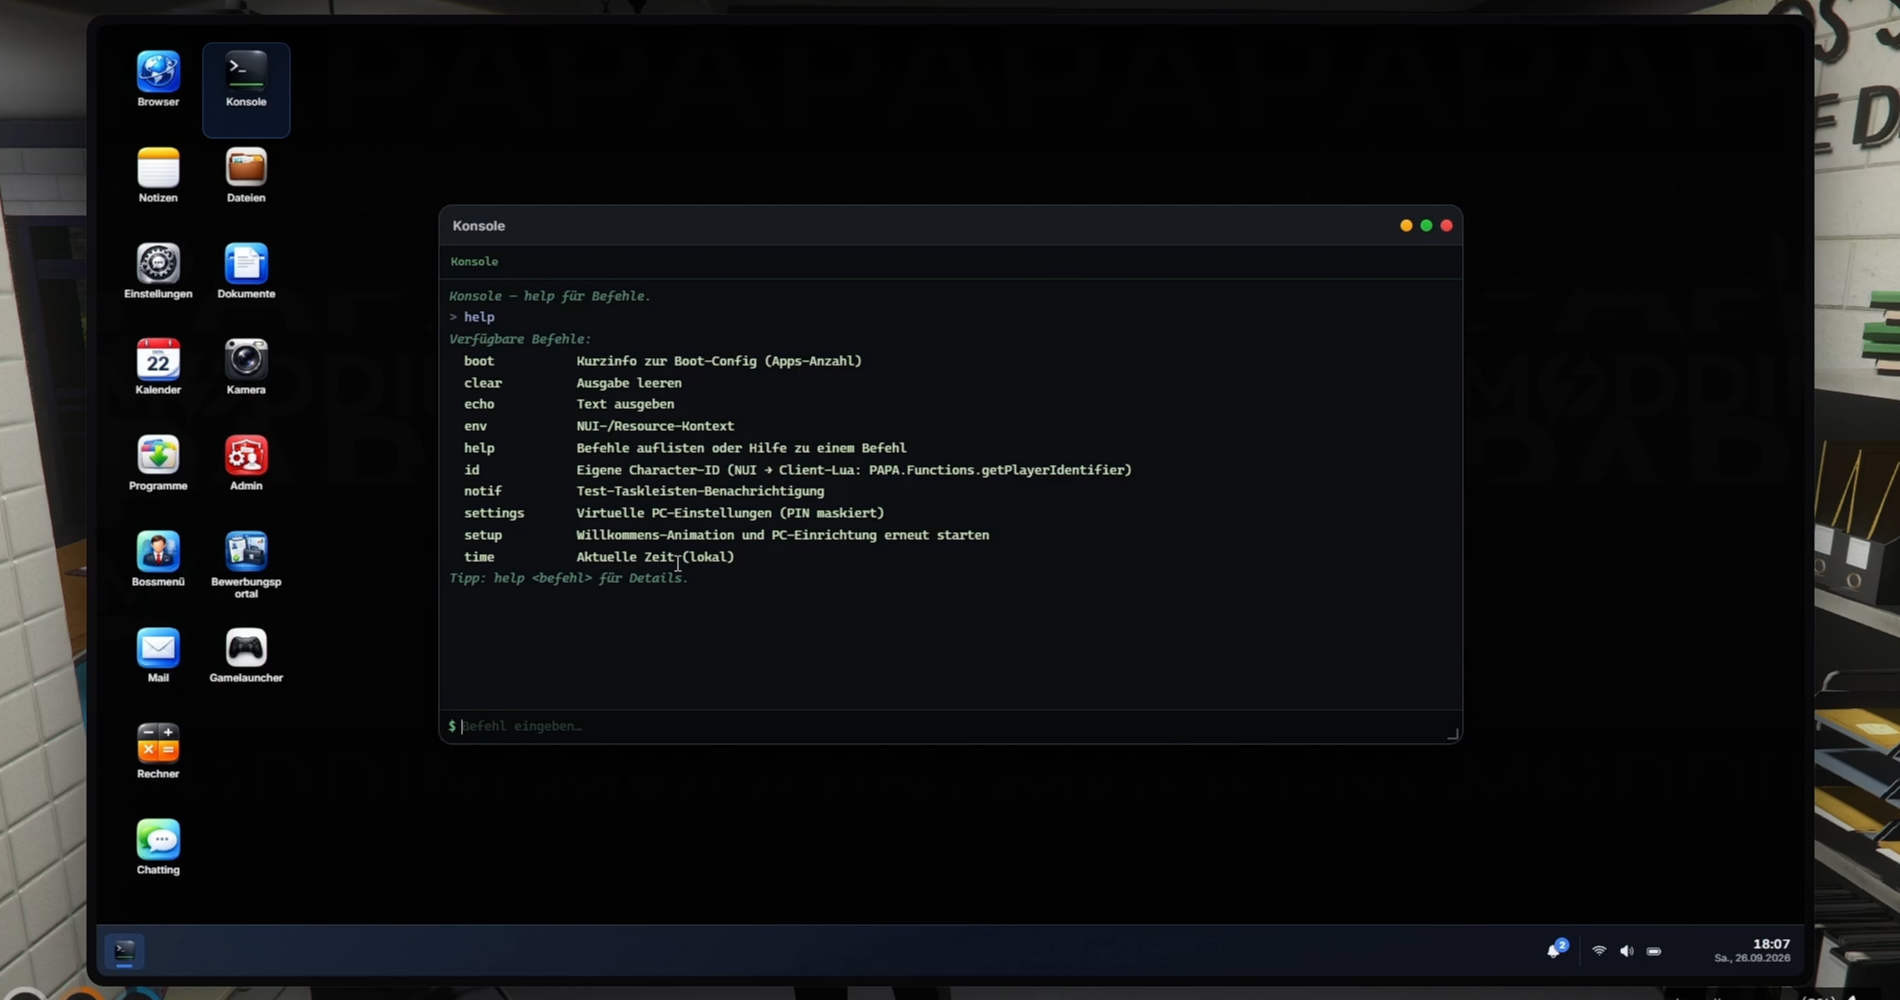The height and width of the screenshot is (1000, 1900).
Task: Close the Konsole window with the red button
Action: pos(1446,226)
